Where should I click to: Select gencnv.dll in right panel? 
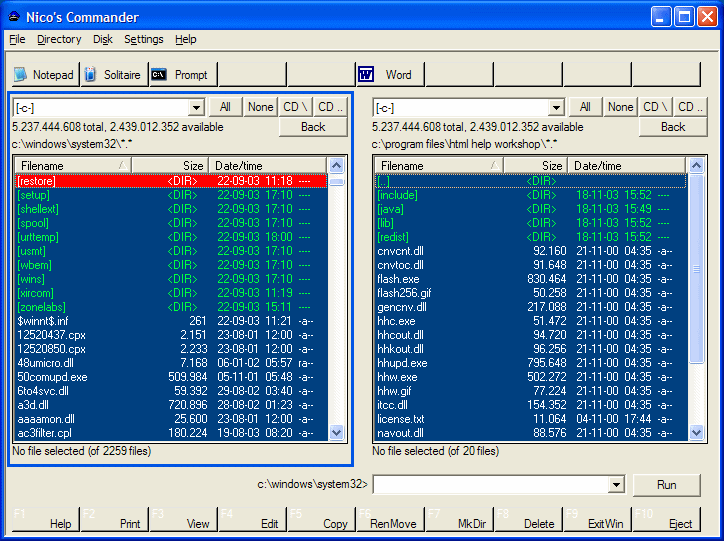tap(531, 307)
